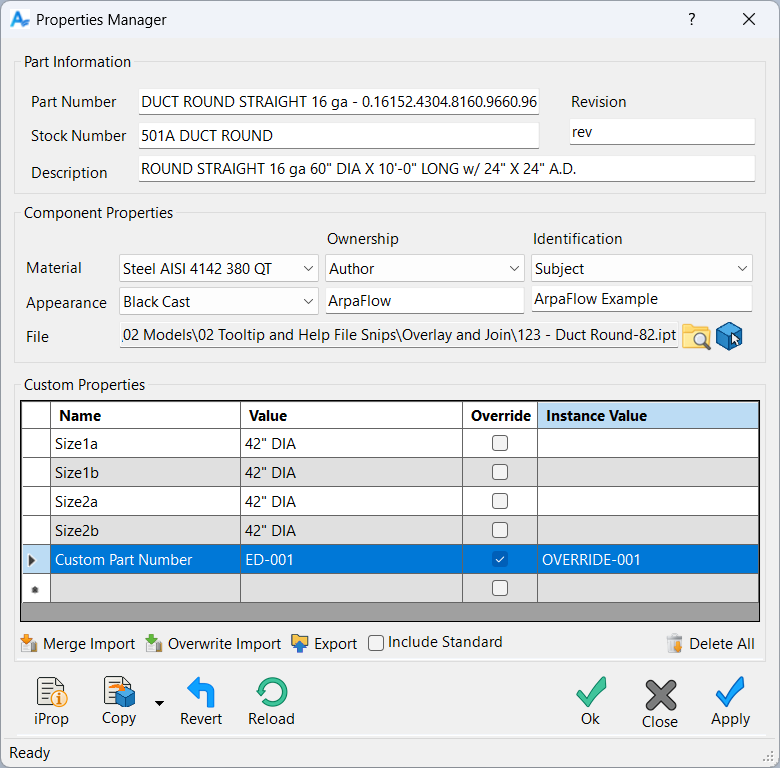Click the iProp icon button
This screenshot has height=768, width=780.
pos(51,693)
